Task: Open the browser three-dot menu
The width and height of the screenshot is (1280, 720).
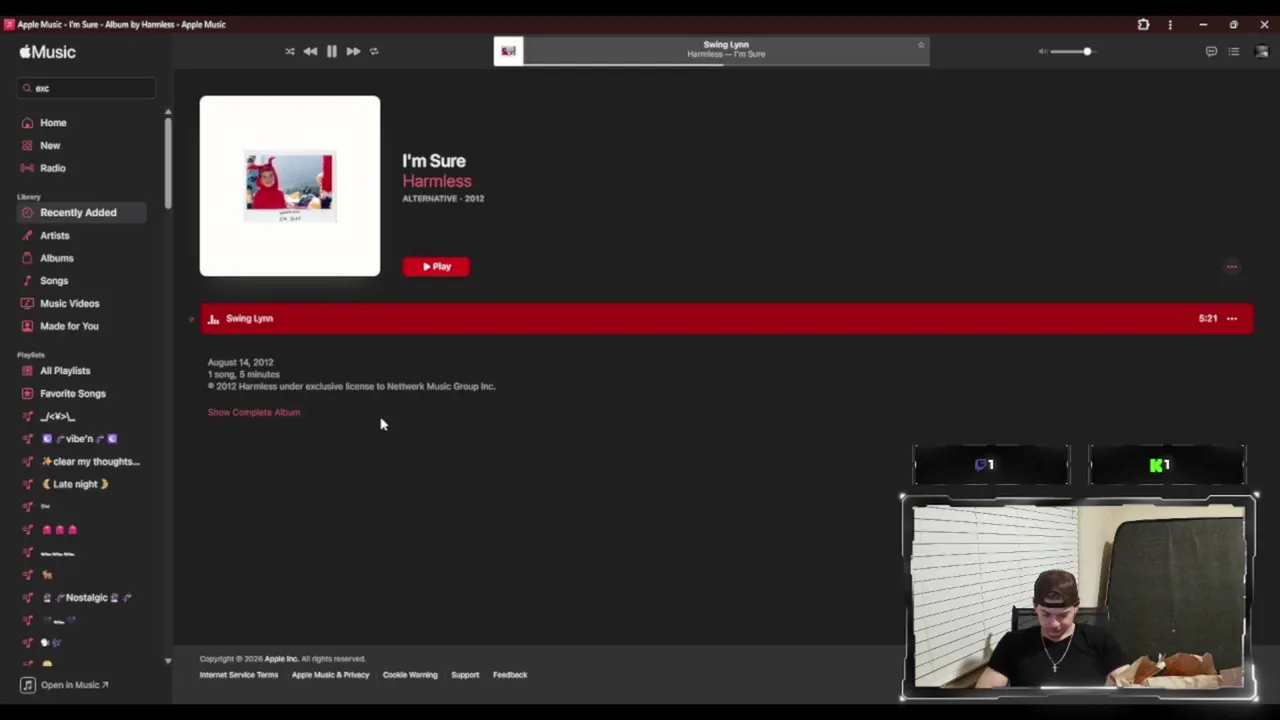Action: click(1170, 24)
